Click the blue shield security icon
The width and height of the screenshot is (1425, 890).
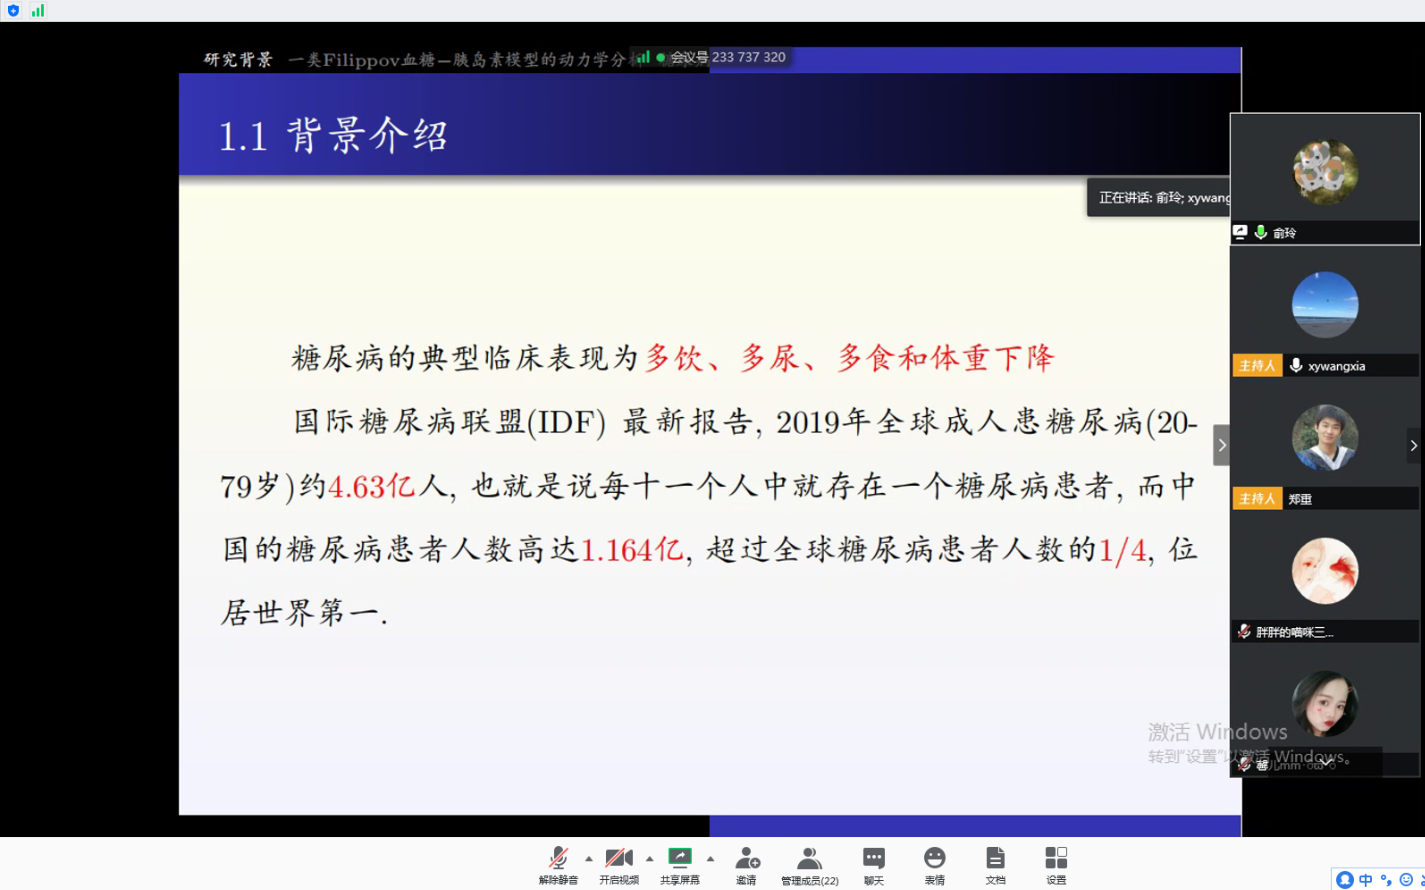[x=13, y=10]
